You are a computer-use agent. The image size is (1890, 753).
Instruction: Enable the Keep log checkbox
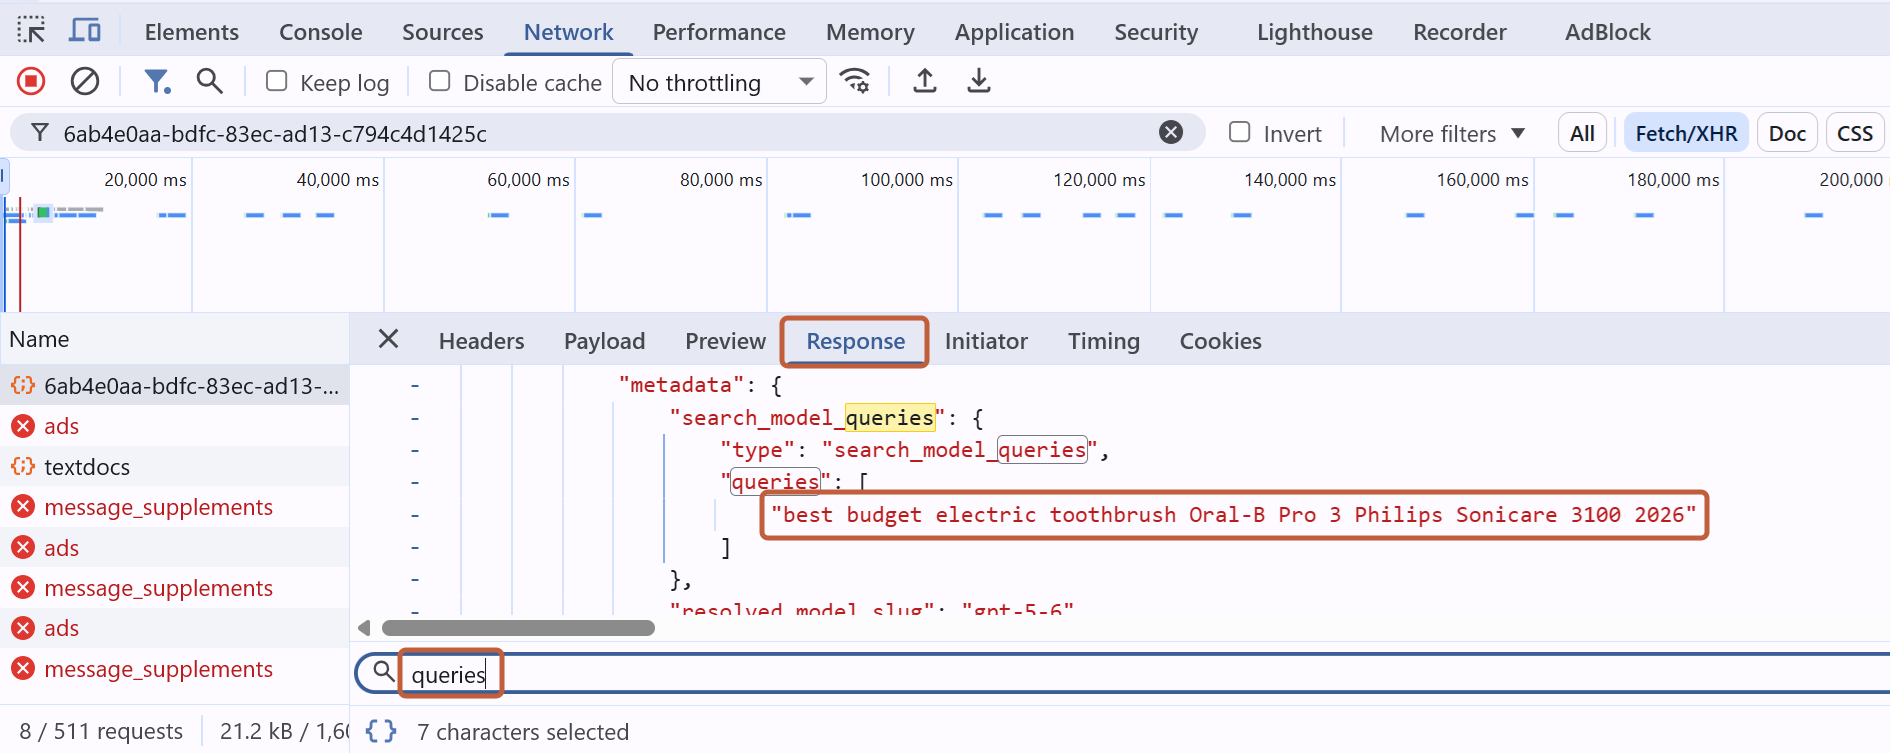277,81
